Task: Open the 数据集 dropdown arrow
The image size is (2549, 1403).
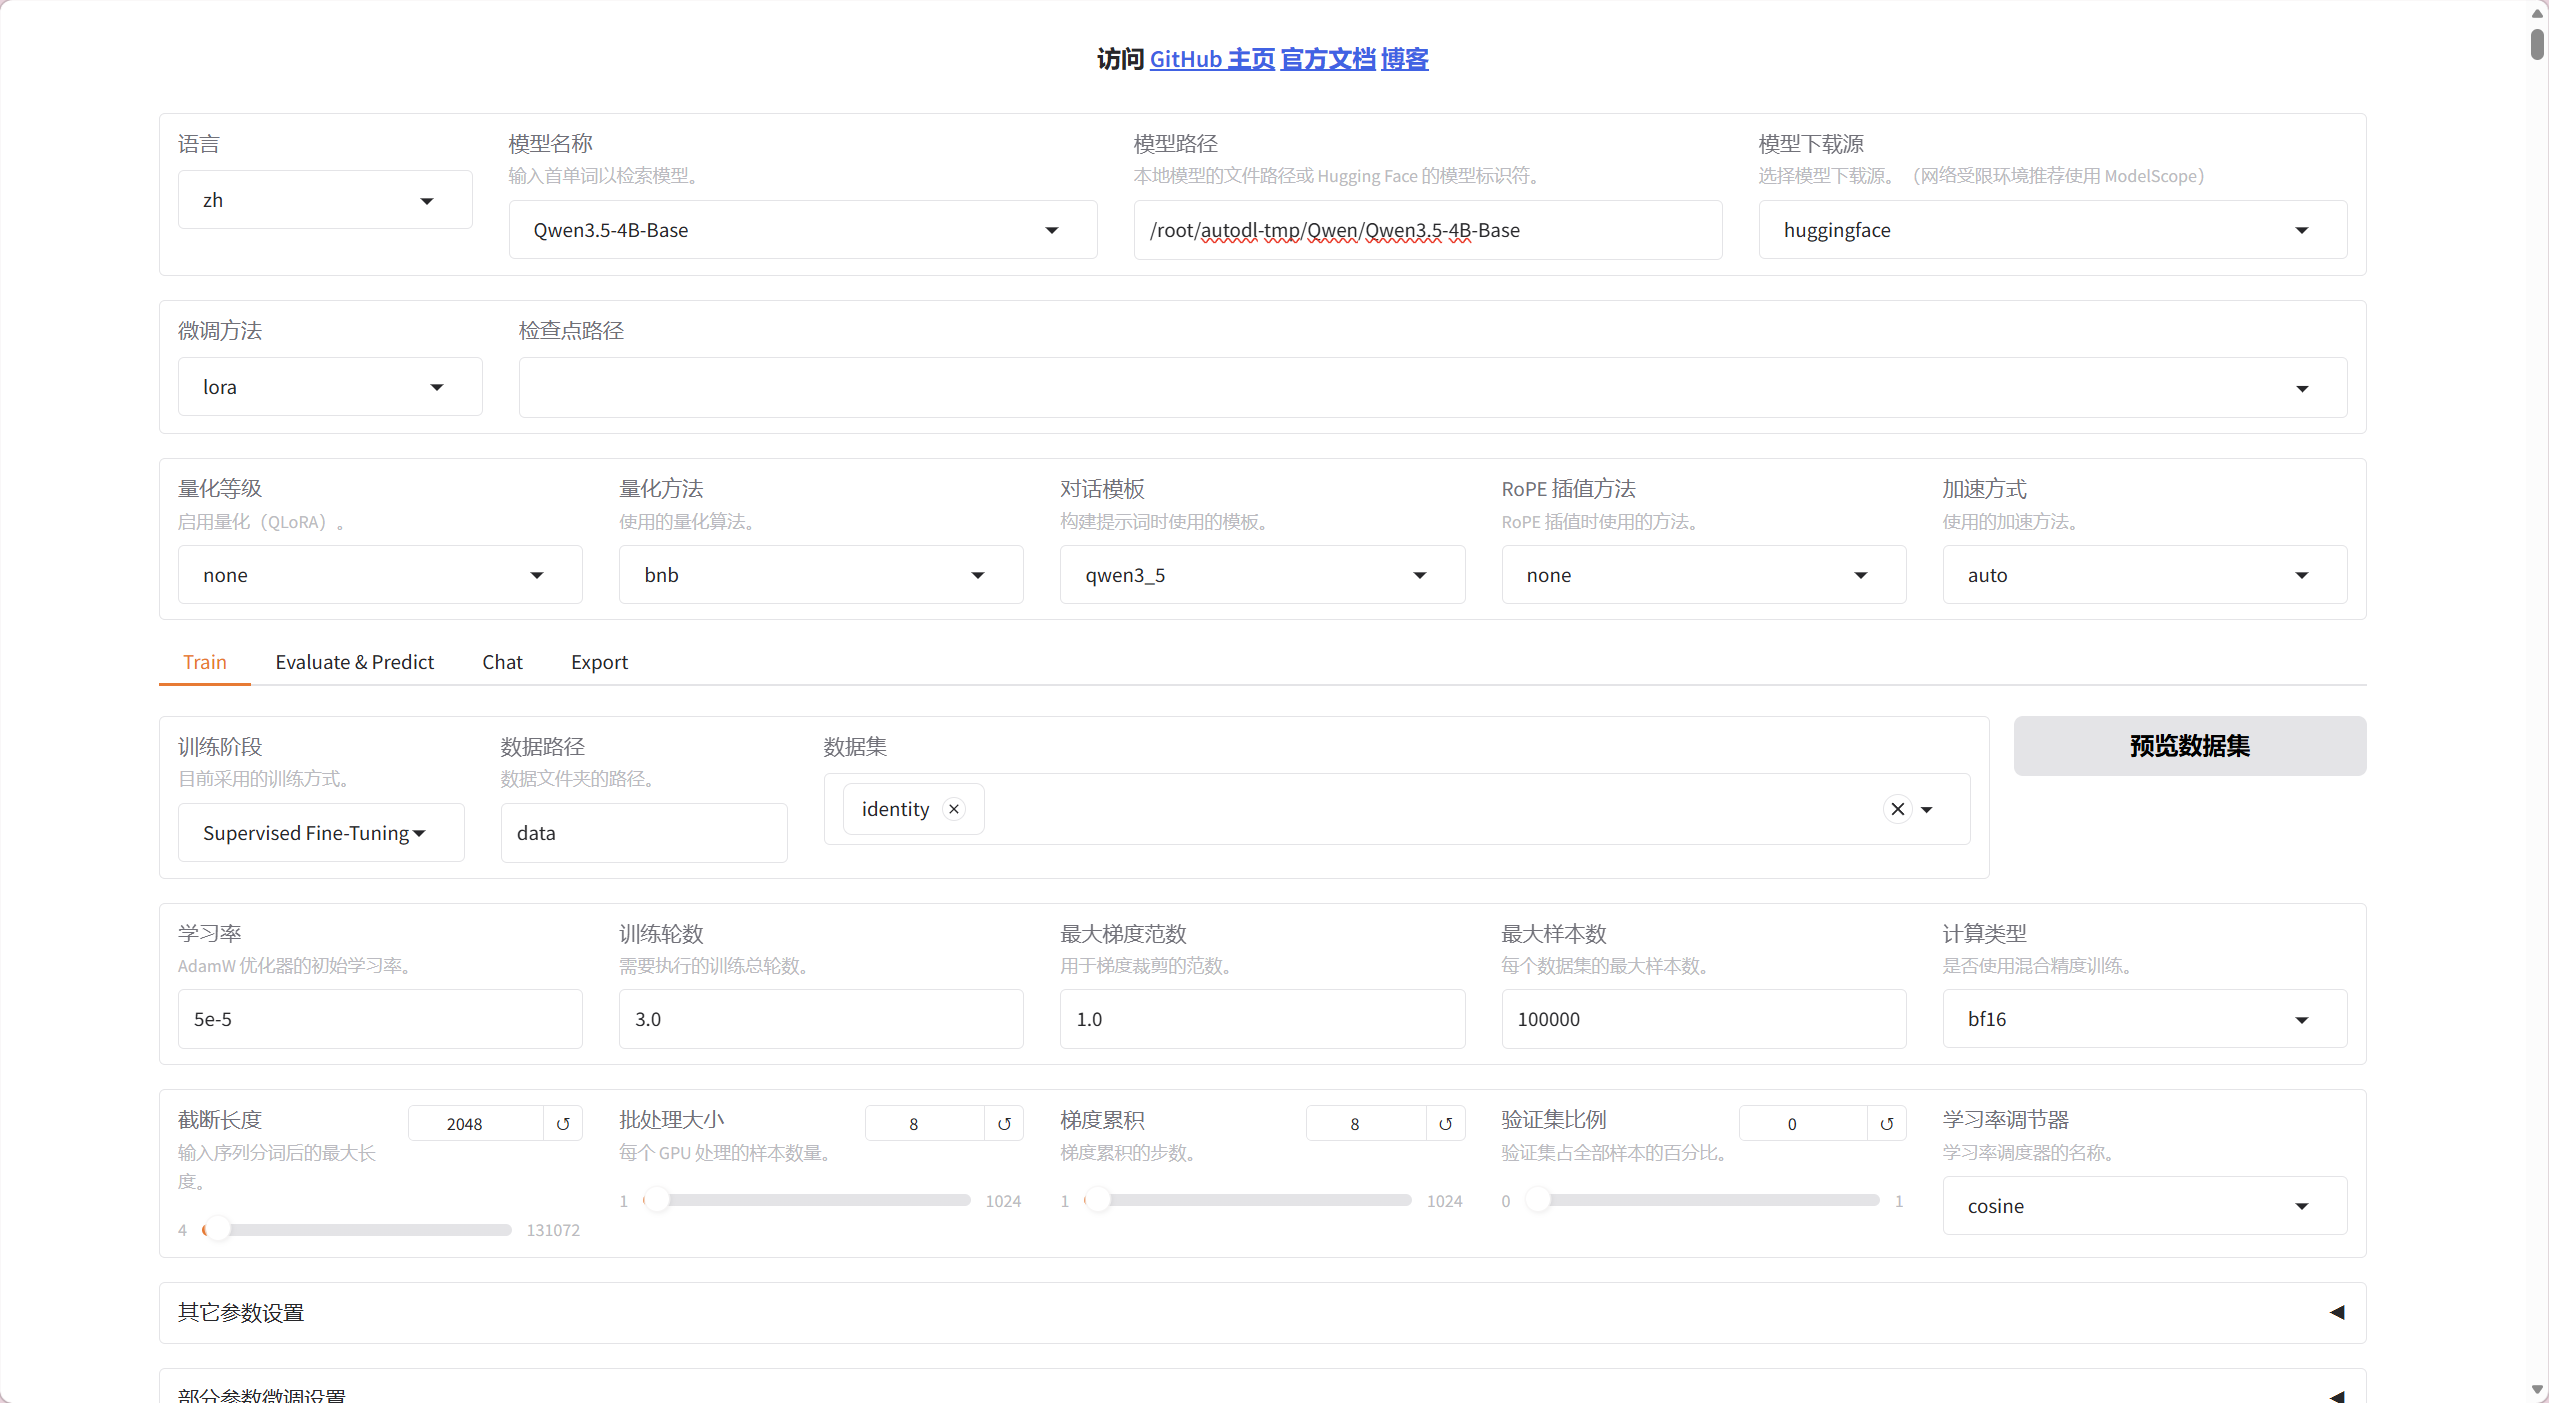Action: [x=1927, y=810]
